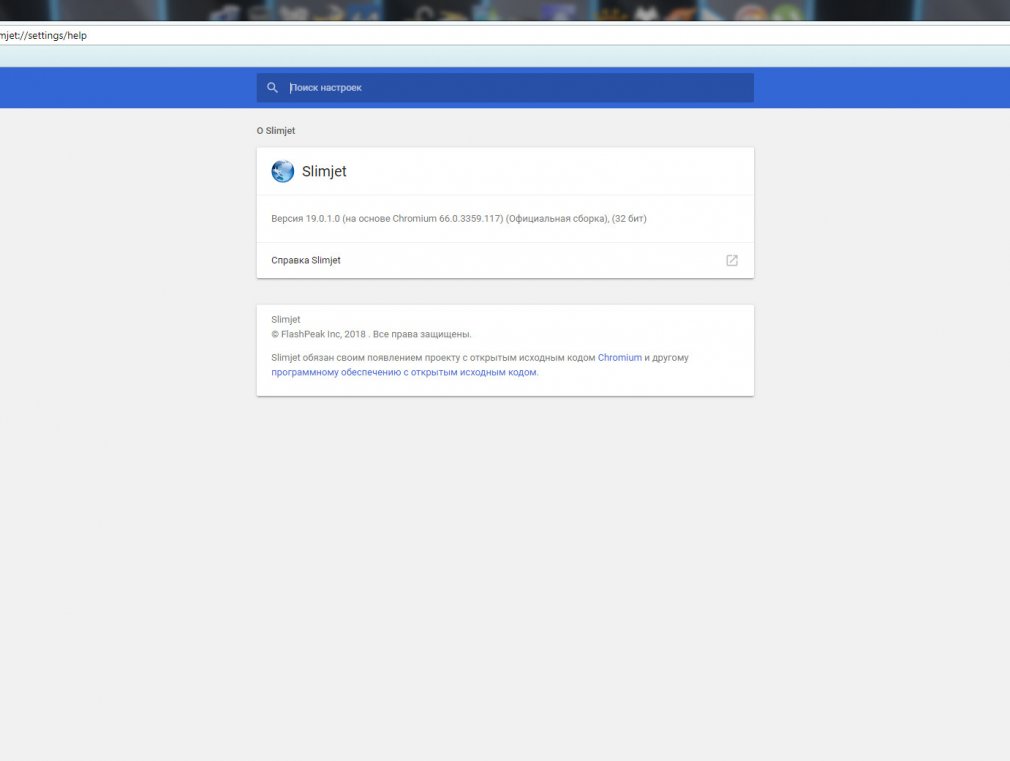
Task: Select the version text 'Версия 19.0.1.0'
Action: [x=305, y=218]
